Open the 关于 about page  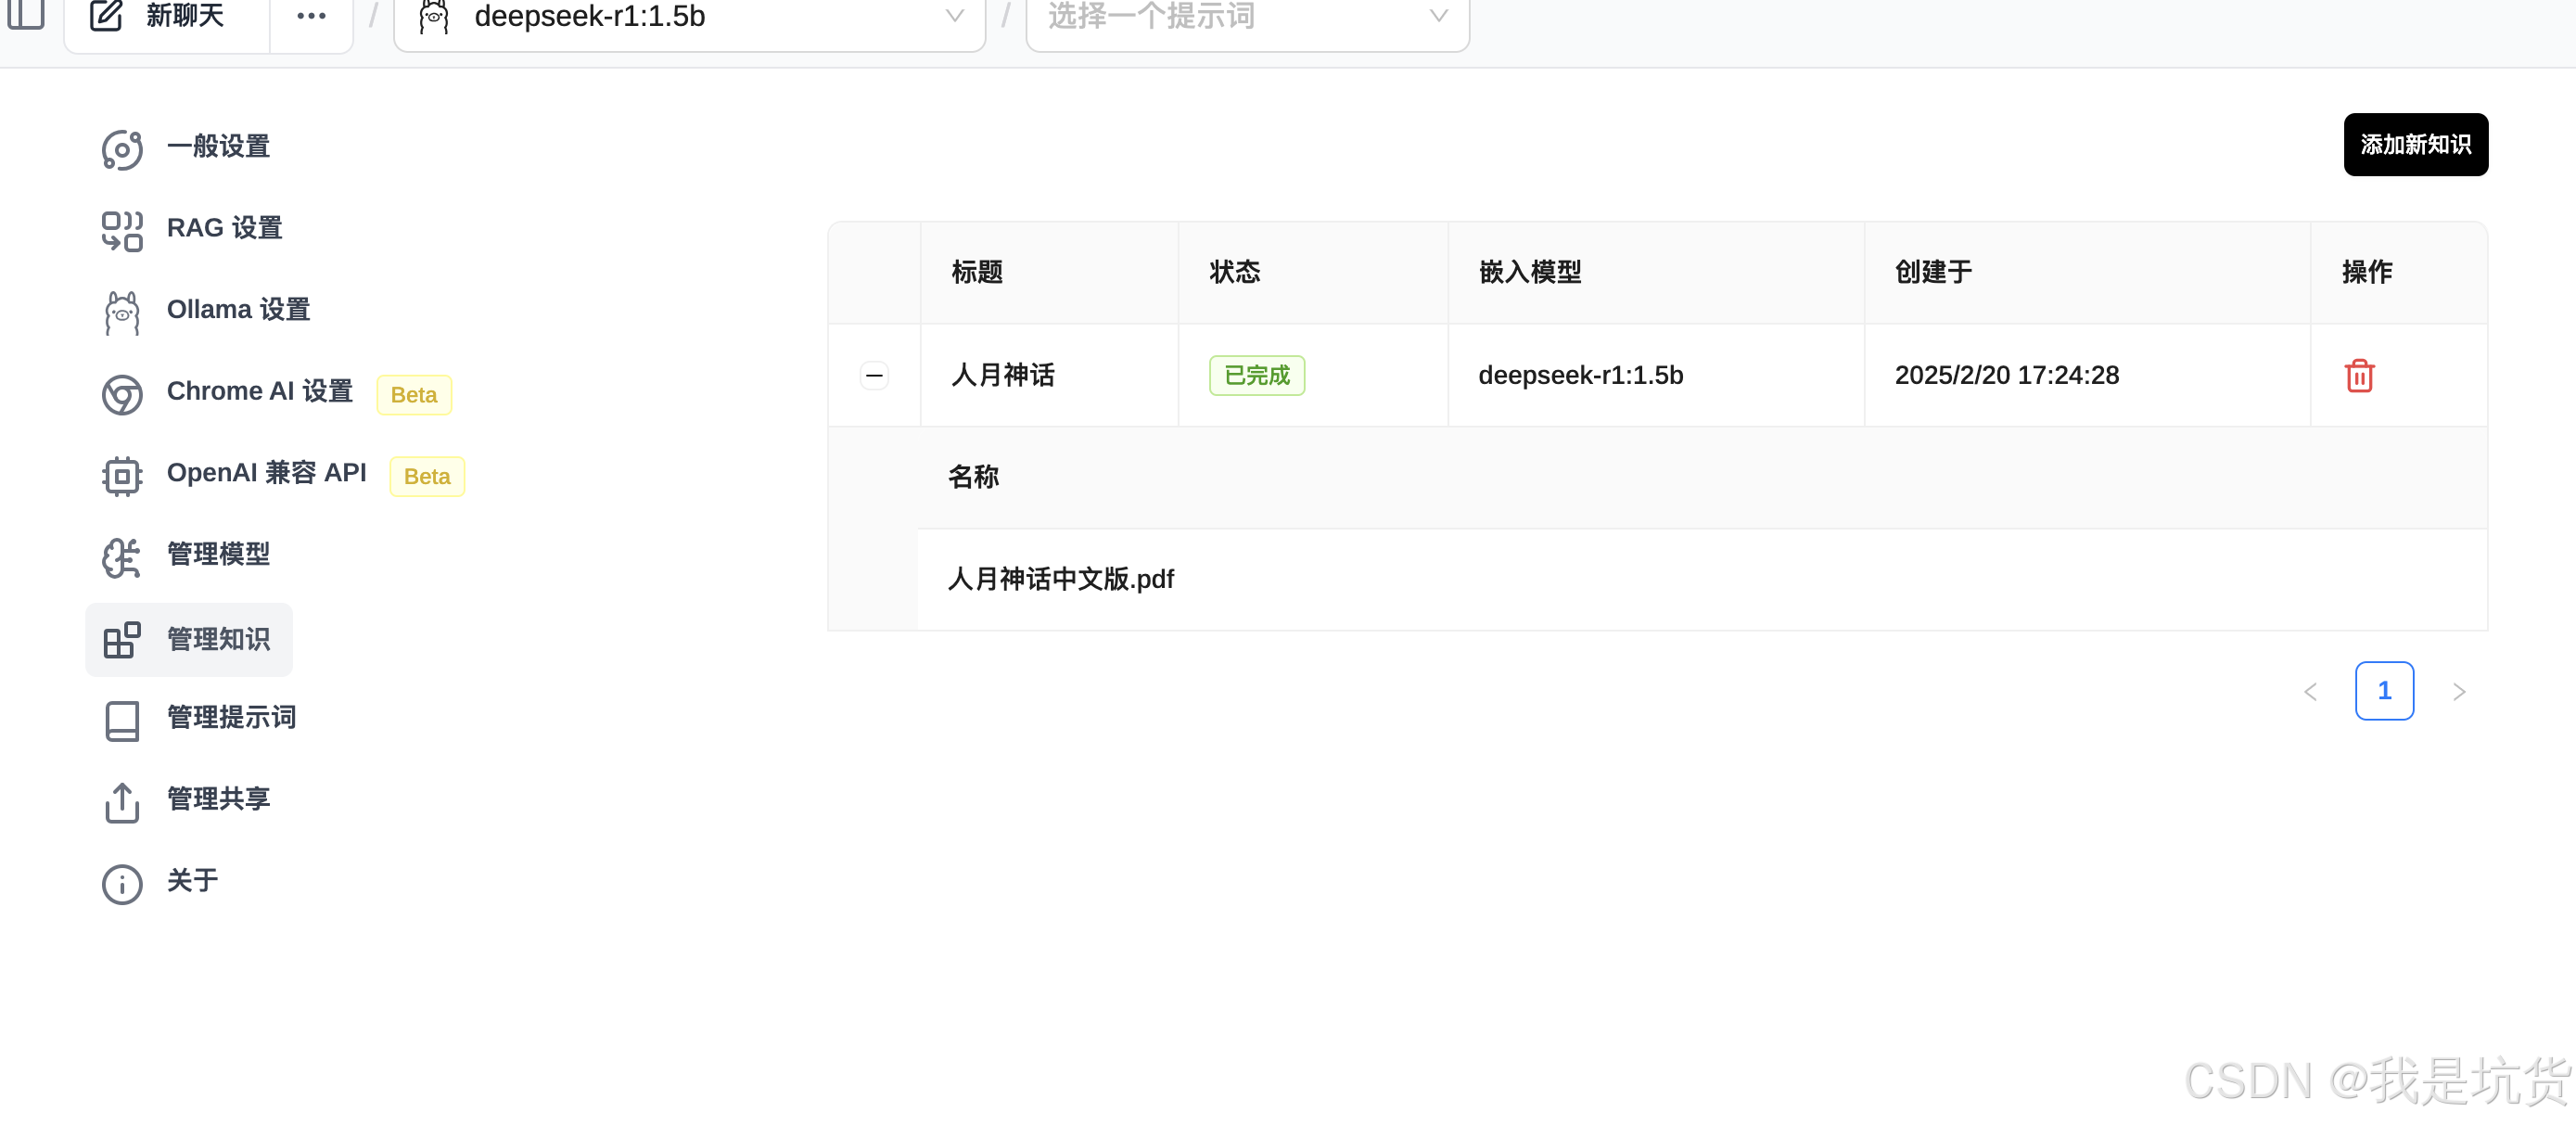point(192,881)
